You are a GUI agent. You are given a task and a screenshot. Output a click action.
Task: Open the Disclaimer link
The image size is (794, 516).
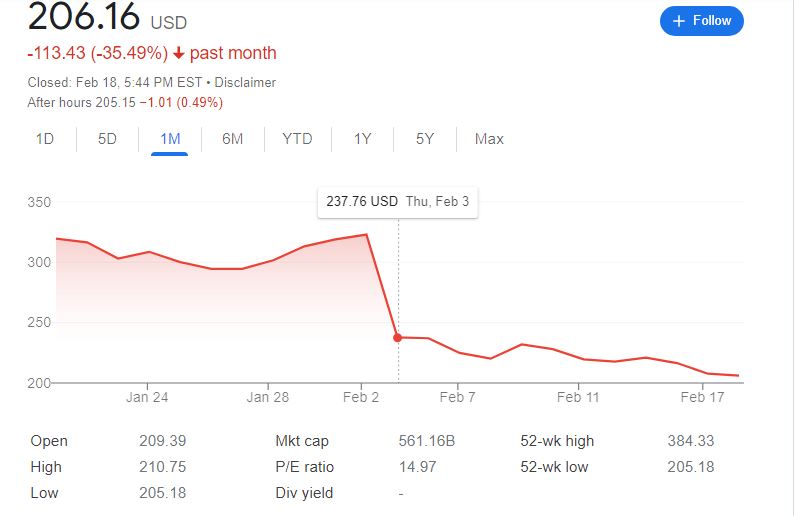click(x=245, y=83)
